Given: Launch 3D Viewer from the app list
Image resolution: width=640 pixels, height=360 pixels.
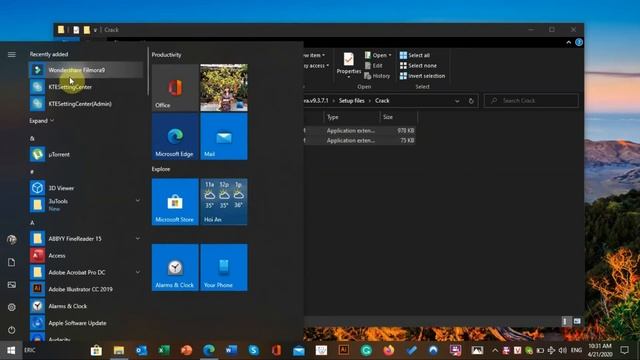Looking at the screenshot, I should click(86, 188).
